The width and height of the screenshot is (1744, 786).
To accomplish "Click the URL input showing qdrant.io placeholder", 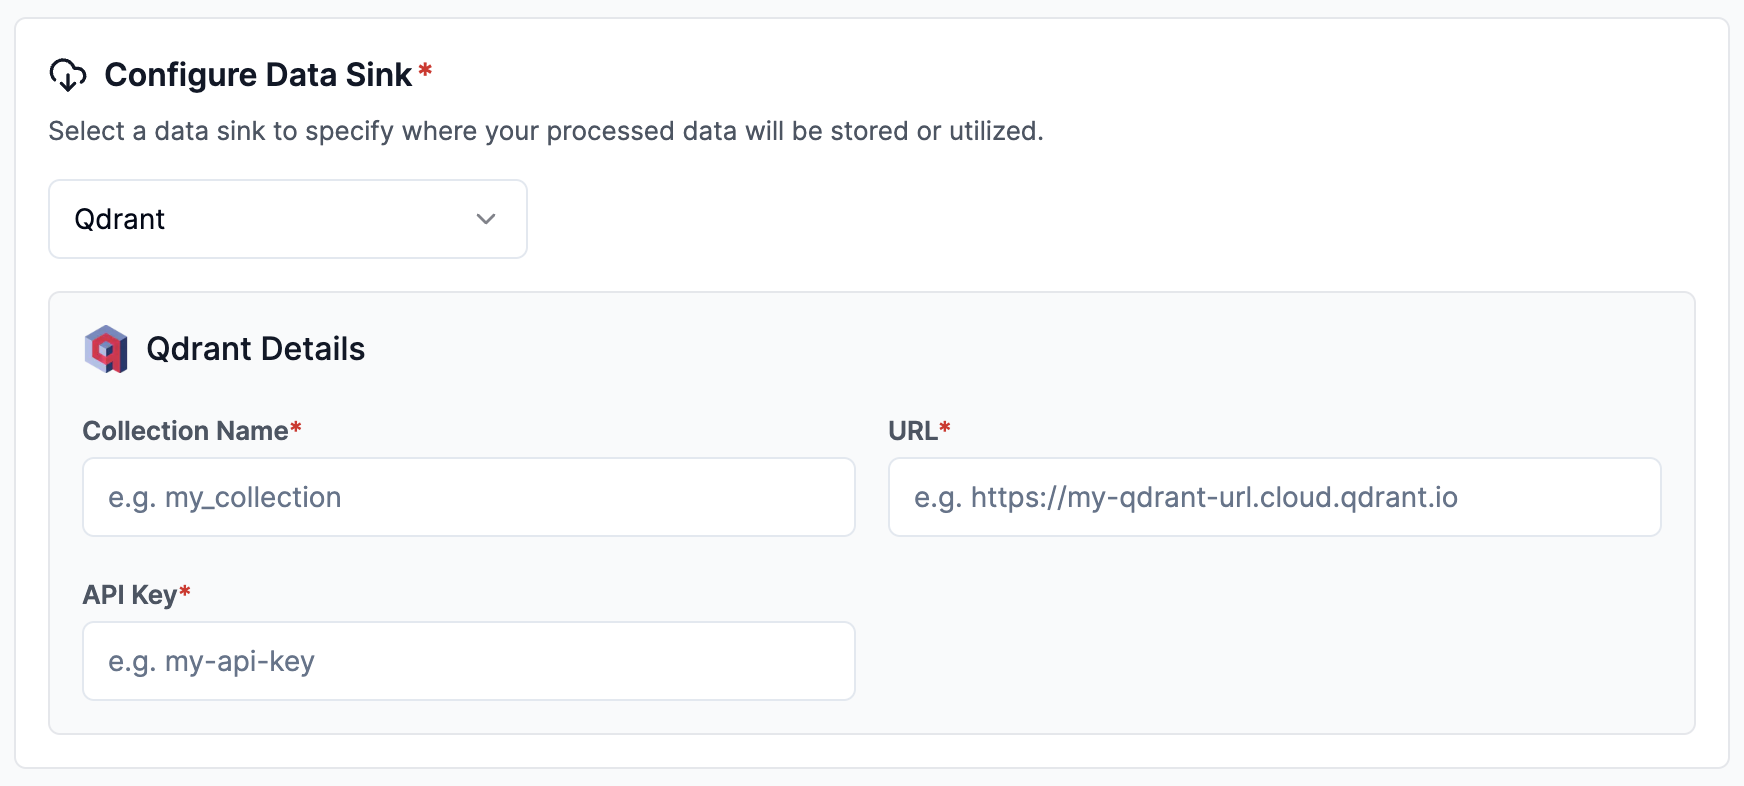I will [x=1274, y=497].
